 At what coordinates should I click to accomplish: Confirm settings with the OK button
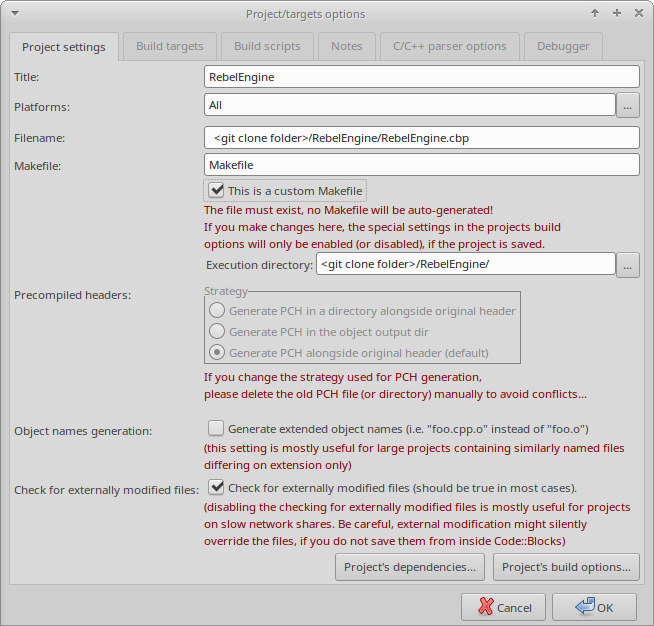pyautogui.click(x=594, y=607)
